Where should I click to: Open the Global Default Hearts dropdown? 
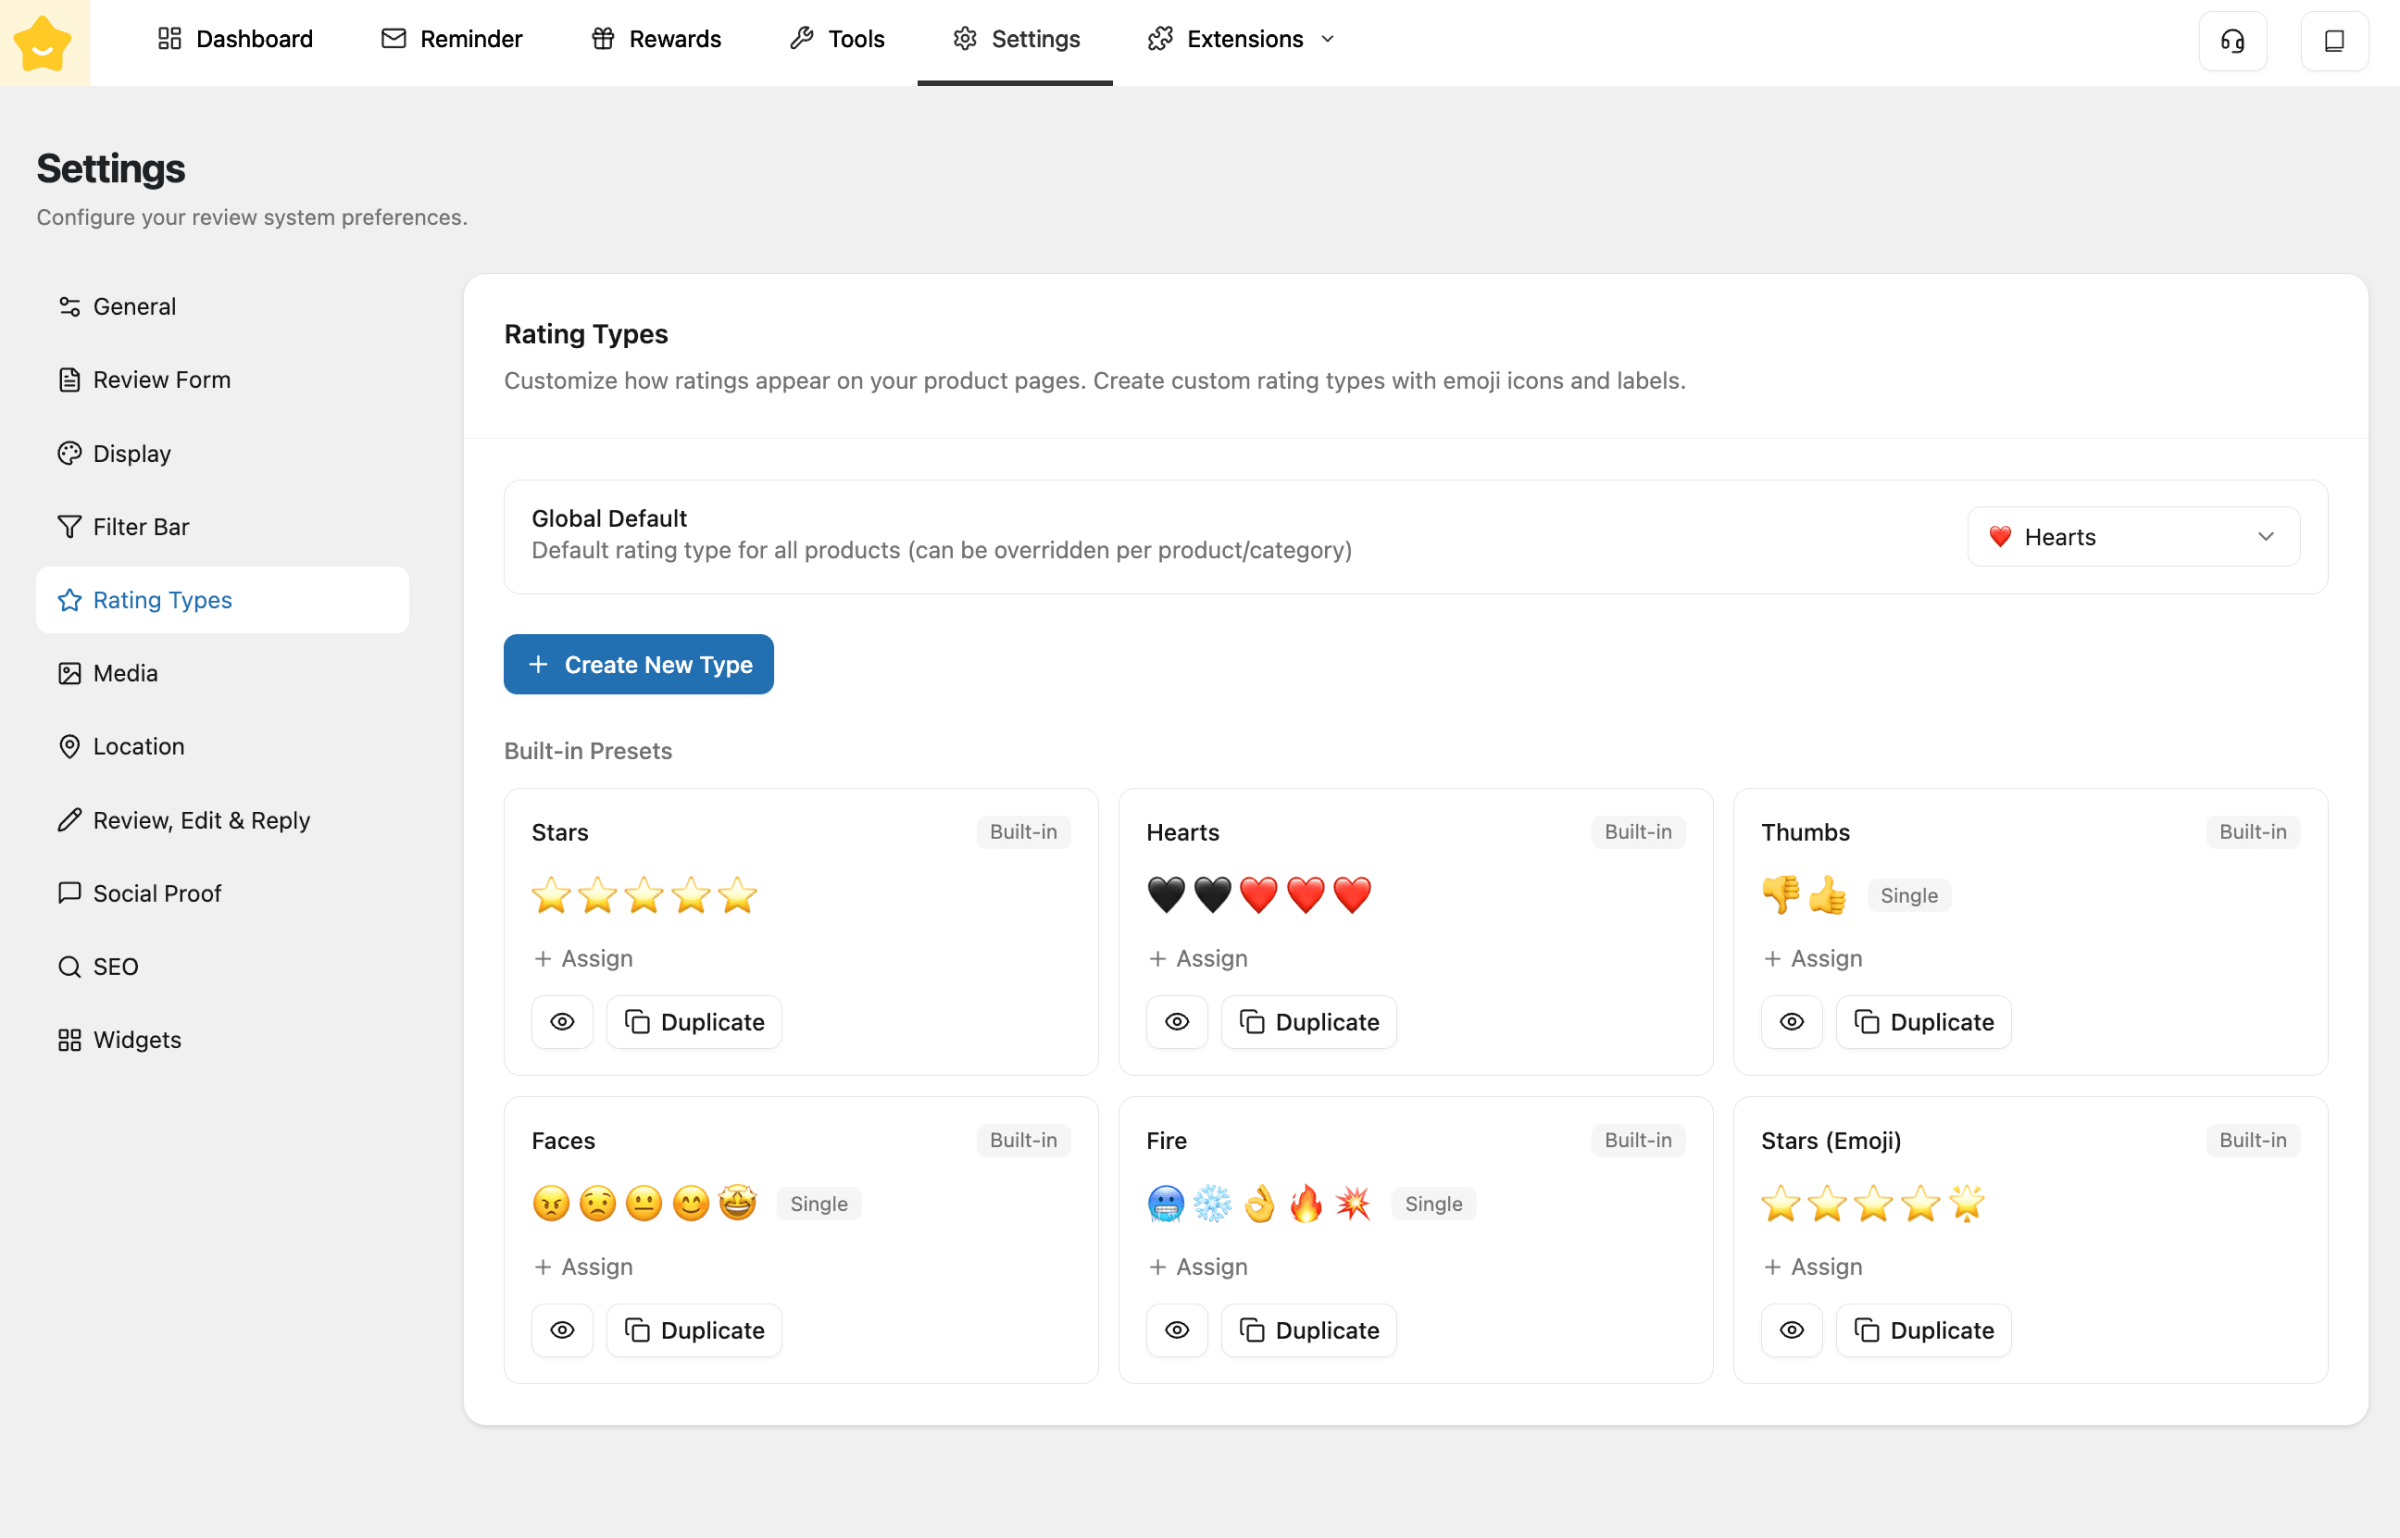(2133, 537)
